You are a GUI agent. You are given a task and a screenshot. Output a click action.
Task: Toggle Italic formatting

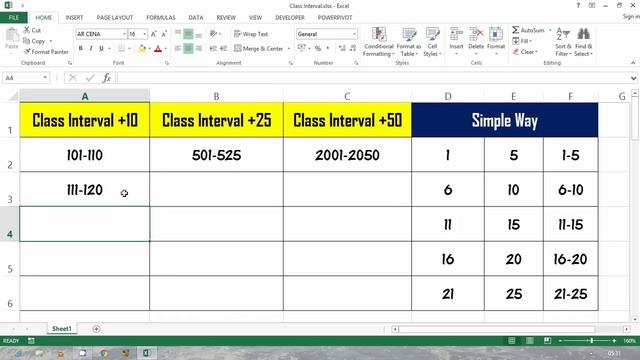[91, 49]
